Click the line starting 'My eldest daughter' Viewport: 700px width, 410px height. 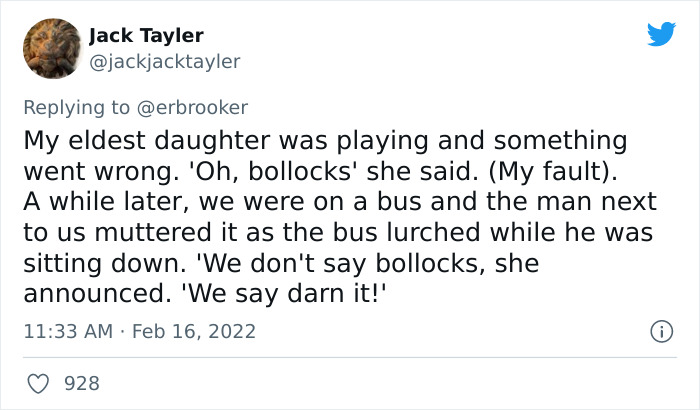pyautogui.click(x=325, y=141)
